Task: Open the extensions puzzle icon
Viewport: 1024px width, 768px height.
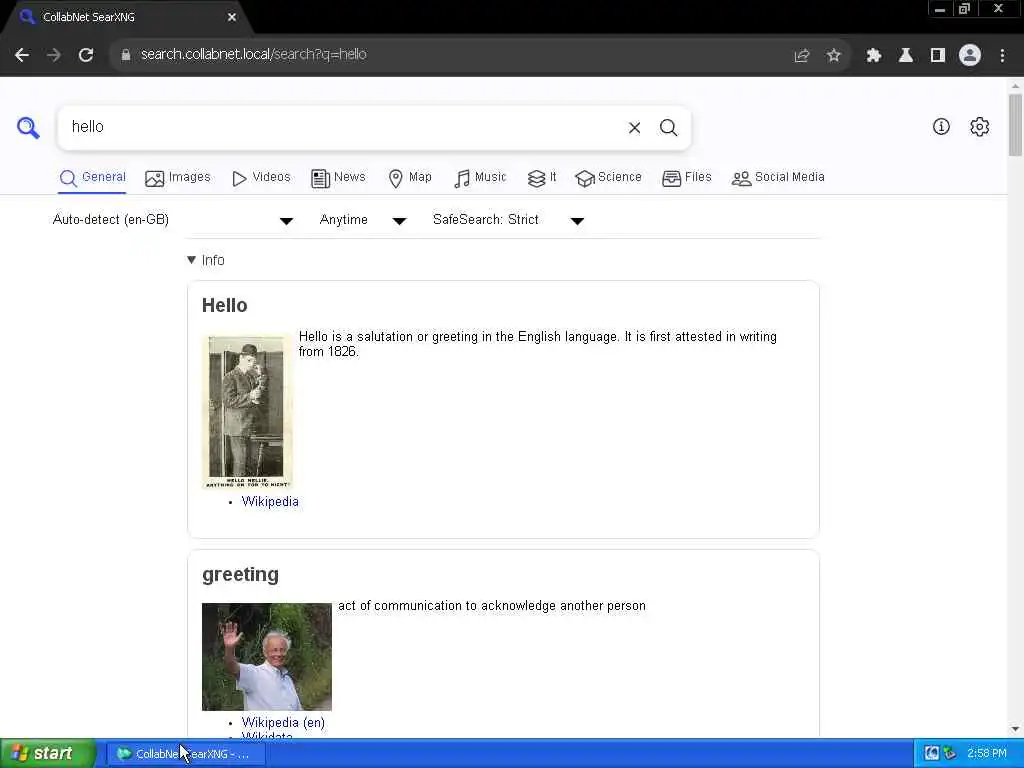Action: pos(874,56)
